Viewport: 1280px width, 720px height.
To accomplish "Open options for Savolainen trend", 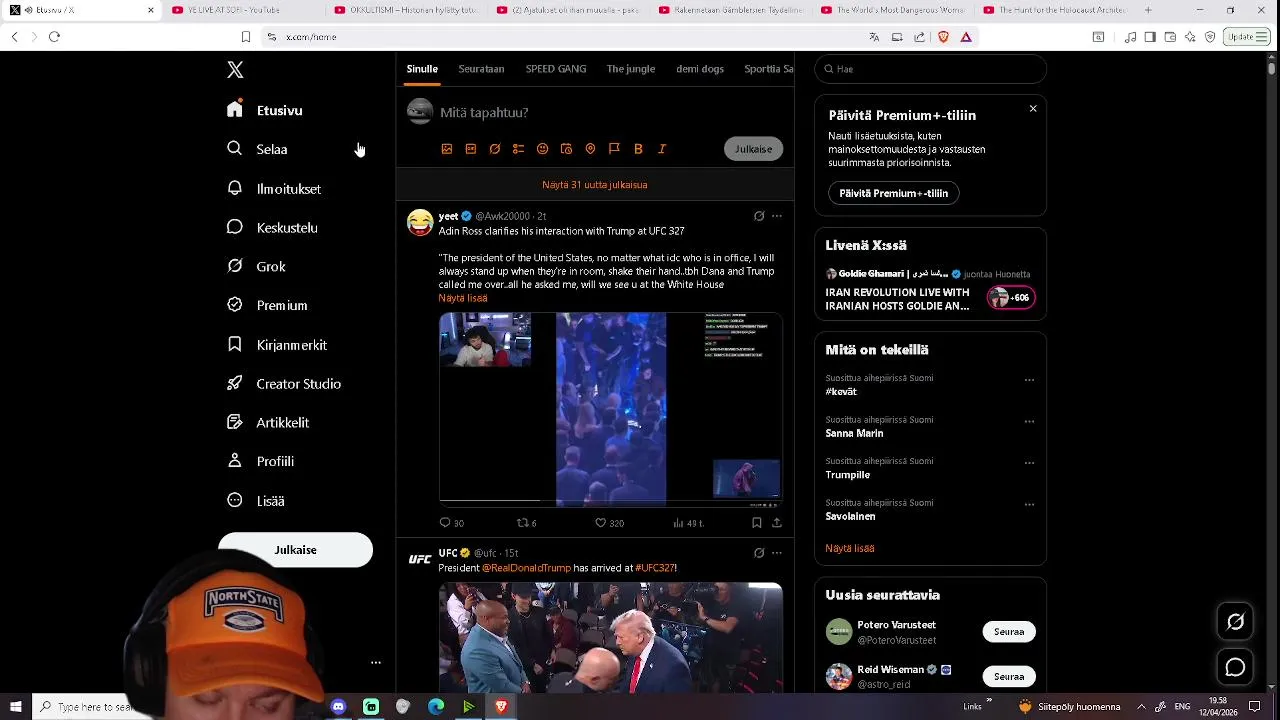I will (x=1029, y=505).
